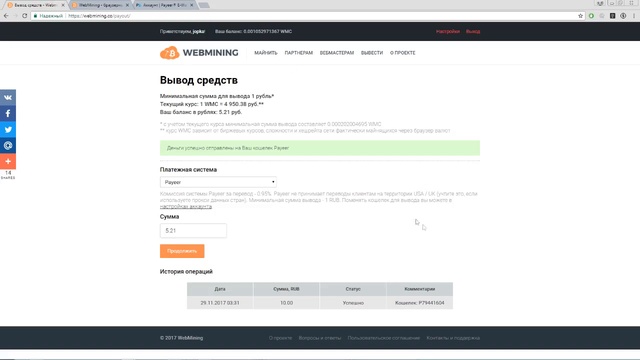Open Настройки link in top bar
The image size is (640, 360).
coord(448,31)
